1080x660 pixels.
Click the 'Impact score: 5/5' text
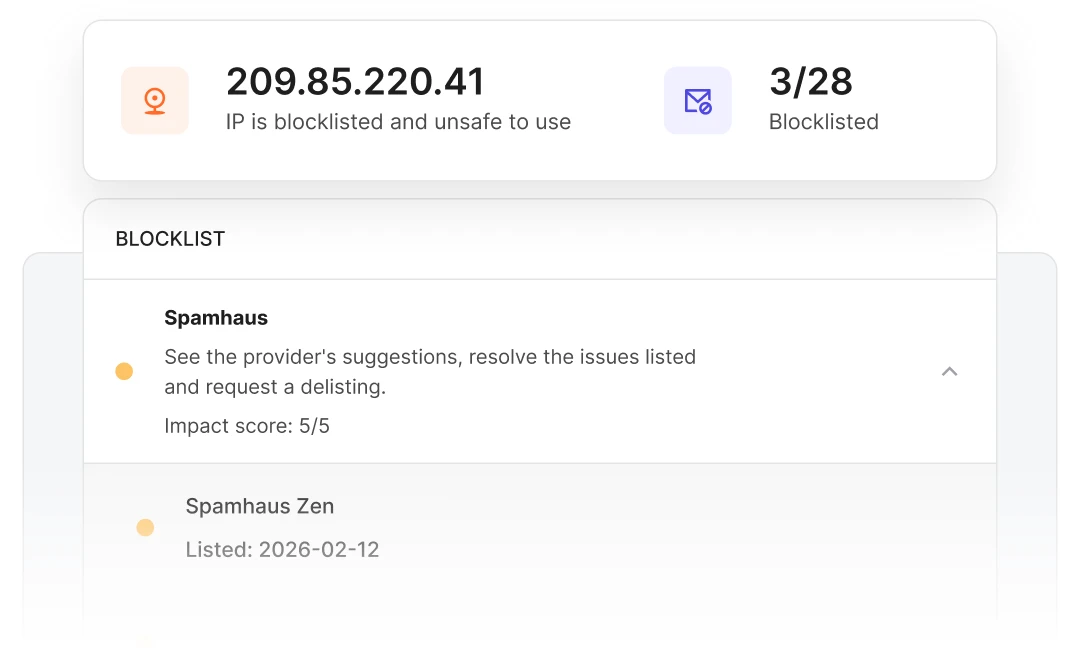[x=246, y=427]
